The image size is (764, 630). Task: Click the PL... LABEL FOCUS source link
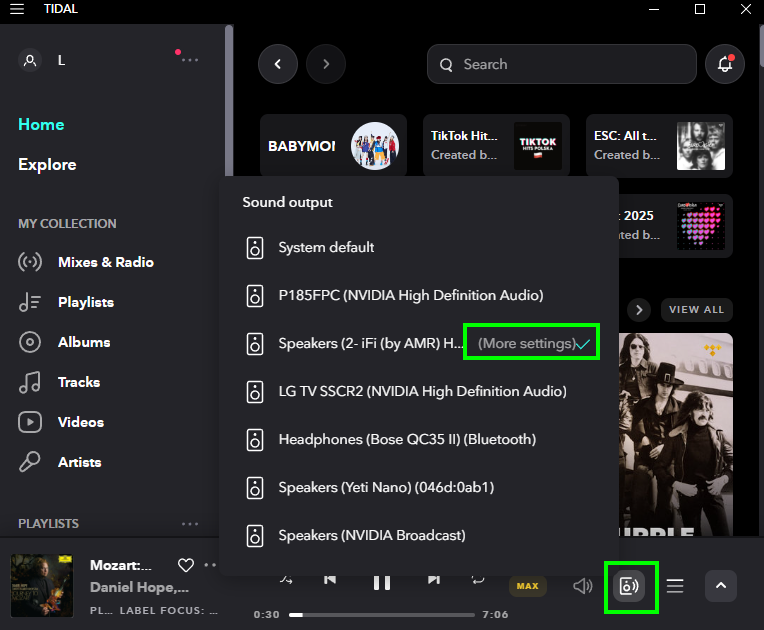click(154, 611)
